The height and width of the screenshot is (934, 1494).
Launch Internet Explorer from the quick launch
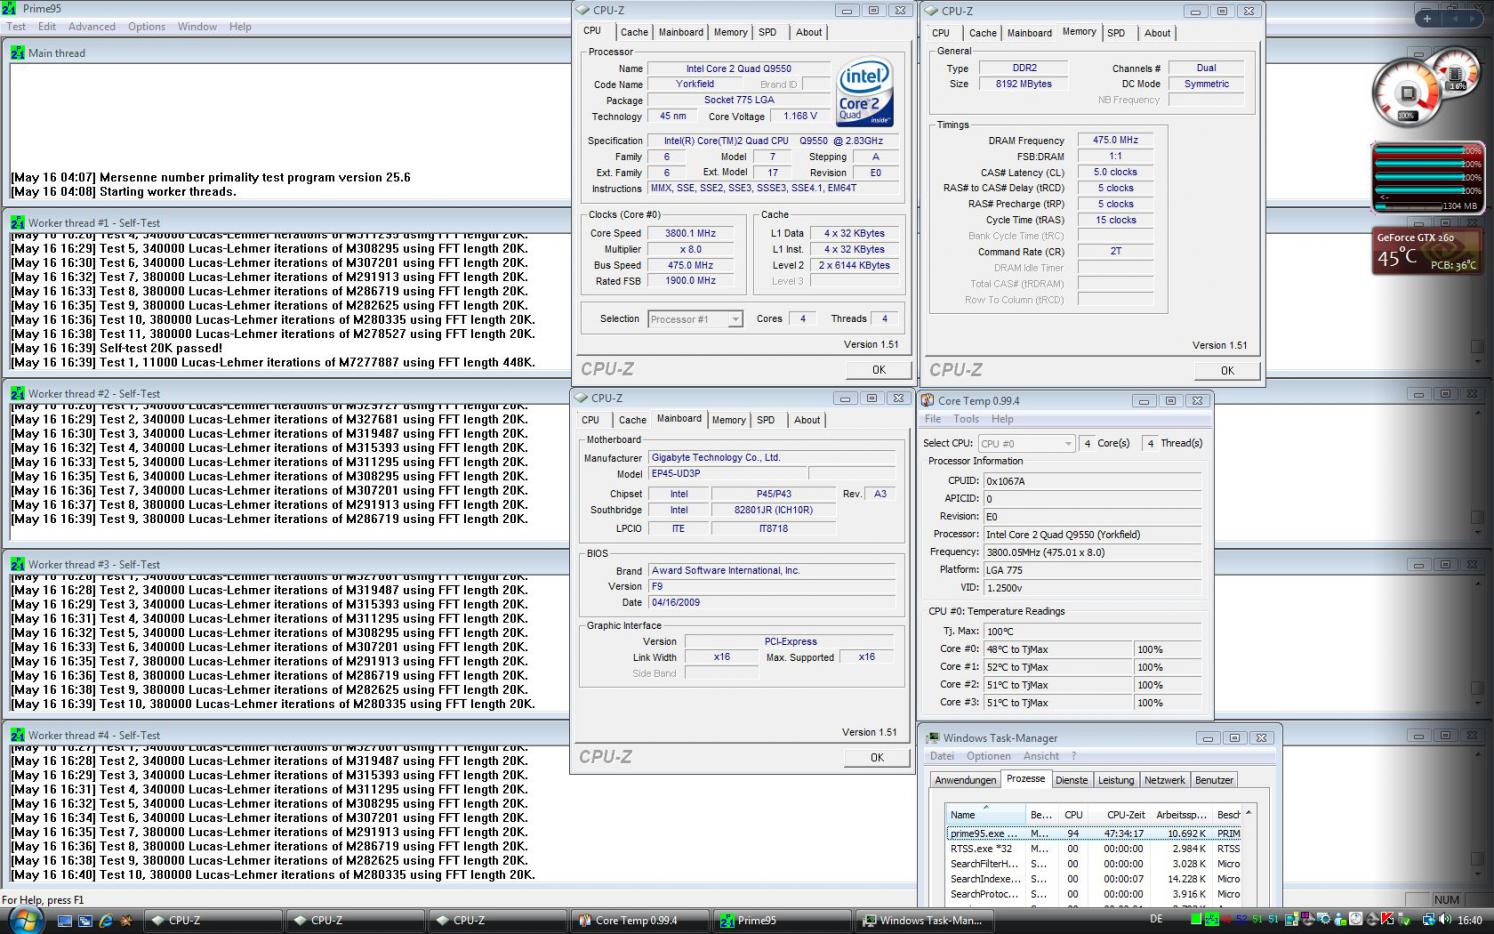[x=105, y=920]
